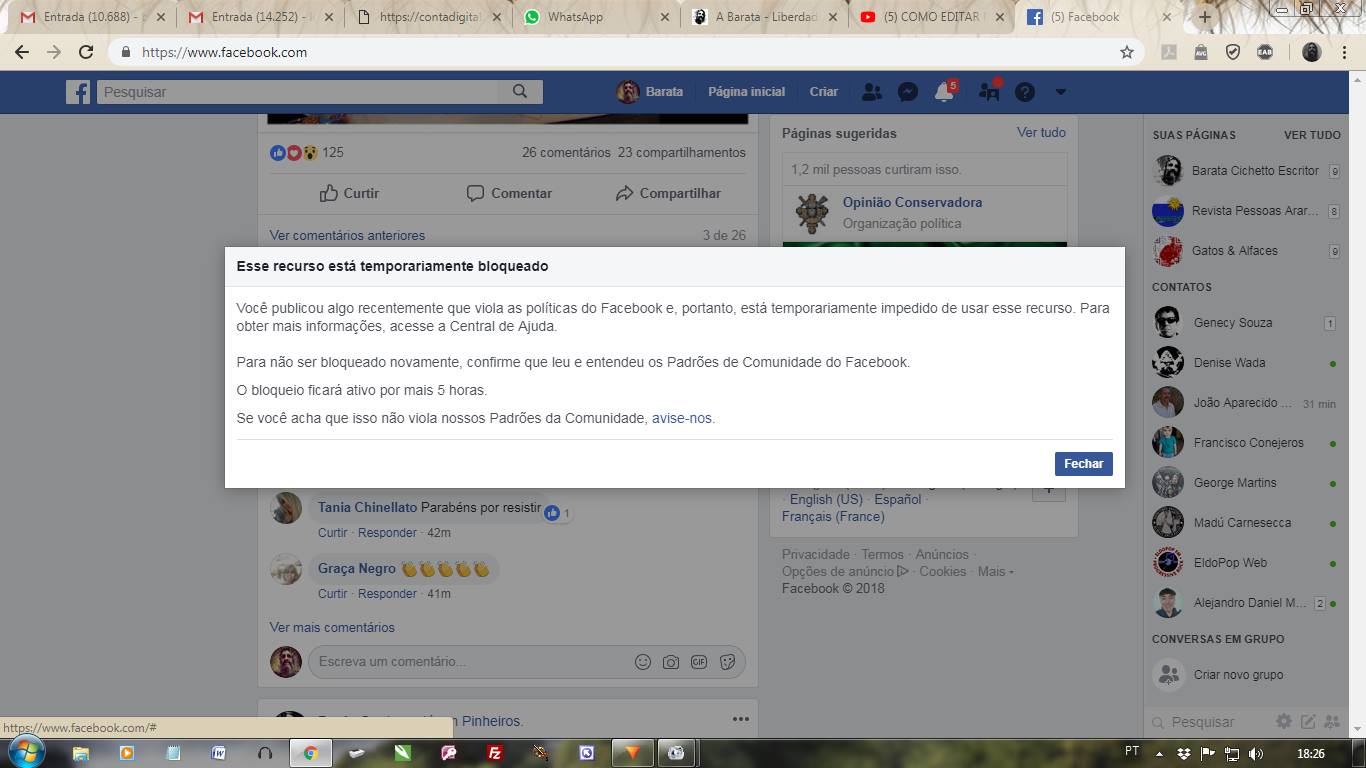Click create group icon in chat sidebar bottom
Image resolution: width=1366 pixels, height=768 pixels.
point(1332,721)
